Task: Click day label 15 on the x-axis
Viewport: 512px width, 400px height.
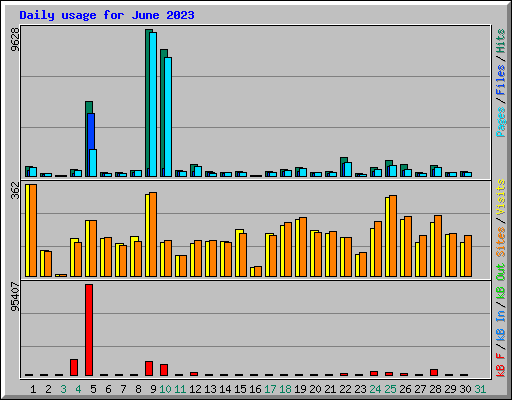Action: (x=240, y=389)
